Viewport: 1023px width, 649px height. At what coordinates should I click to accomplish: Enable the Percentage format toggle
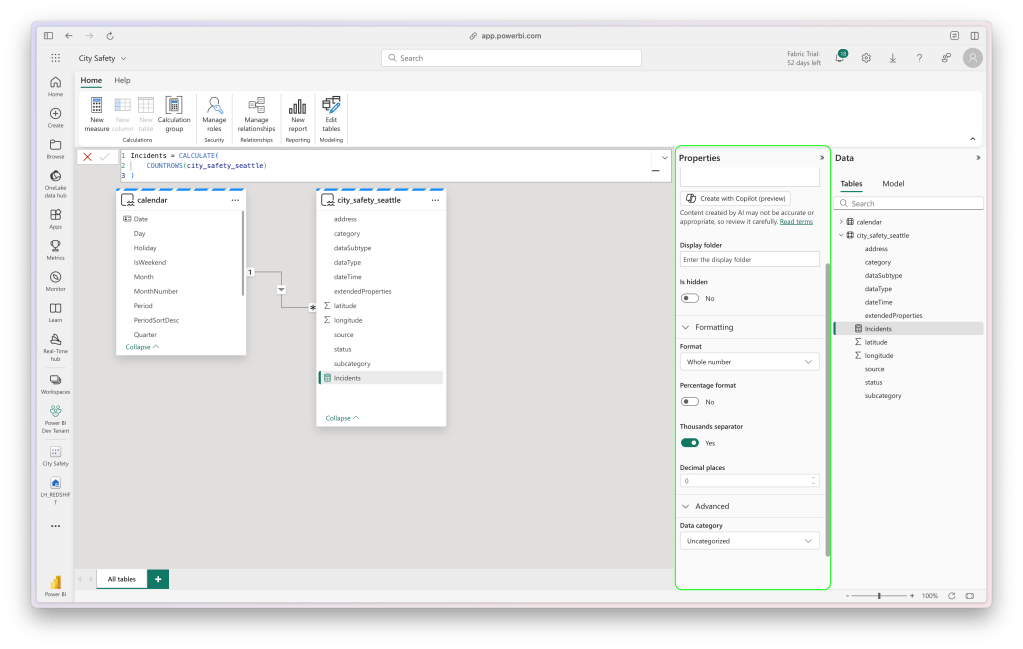click(x=690, y=402)
